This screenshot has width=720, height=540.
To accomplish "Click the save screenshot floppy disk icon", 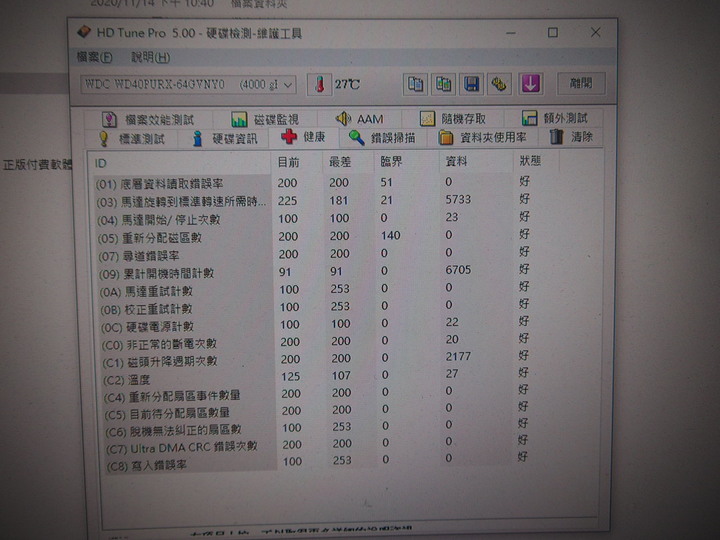I will [471, 84].
